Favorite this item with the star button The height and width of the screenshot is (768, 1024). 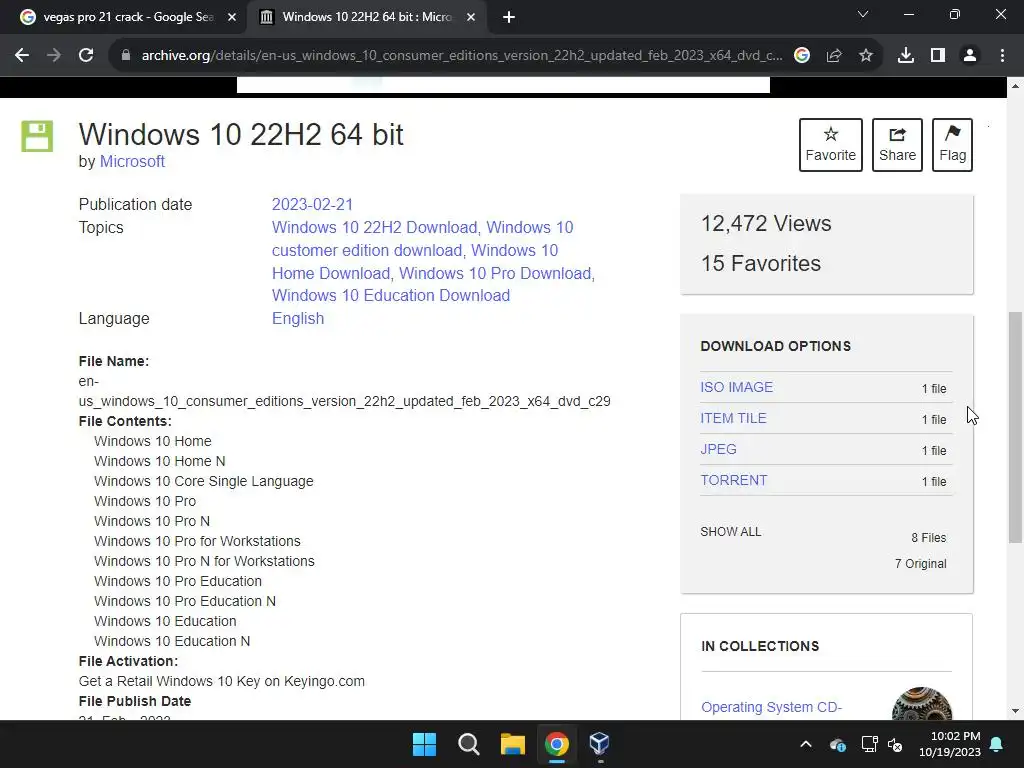coord(831,145)
